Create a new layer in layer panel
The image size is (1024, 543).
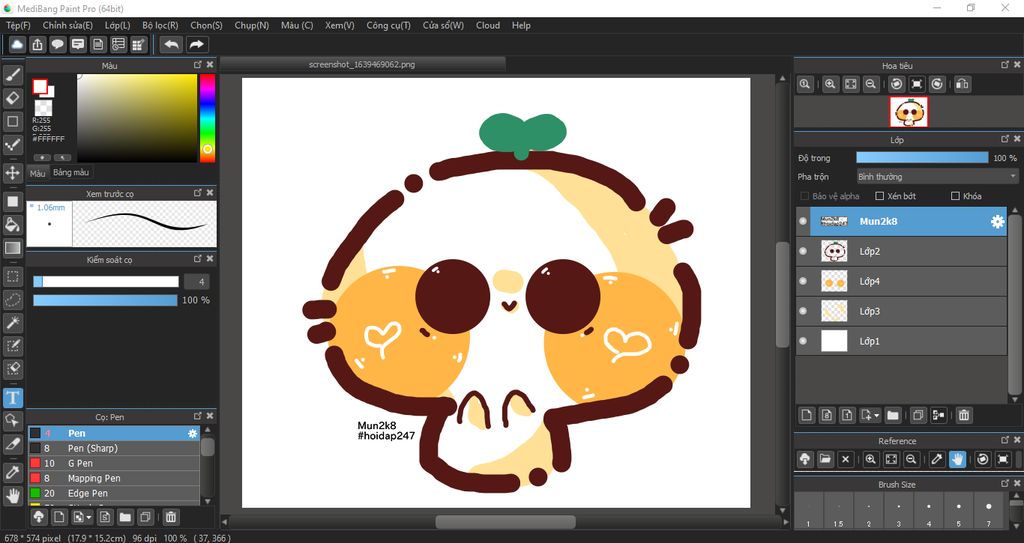[807, 415]
